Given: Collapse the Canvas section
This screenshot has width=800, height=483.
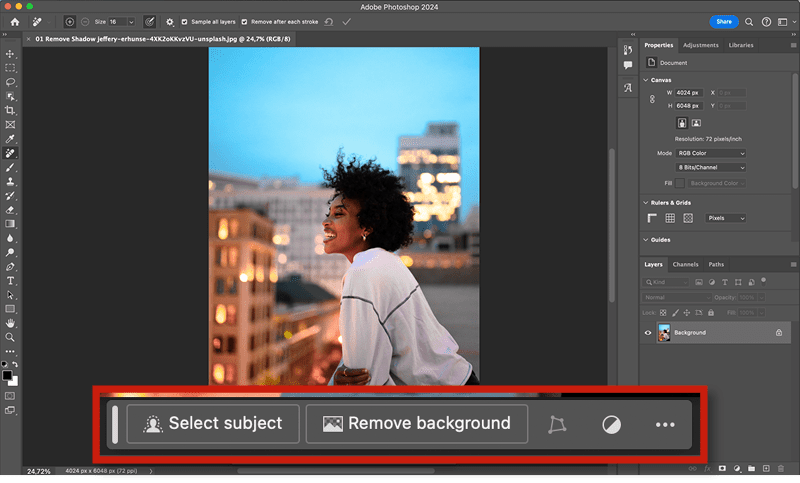Looking at the screenshot, I should tap(646, 80).
